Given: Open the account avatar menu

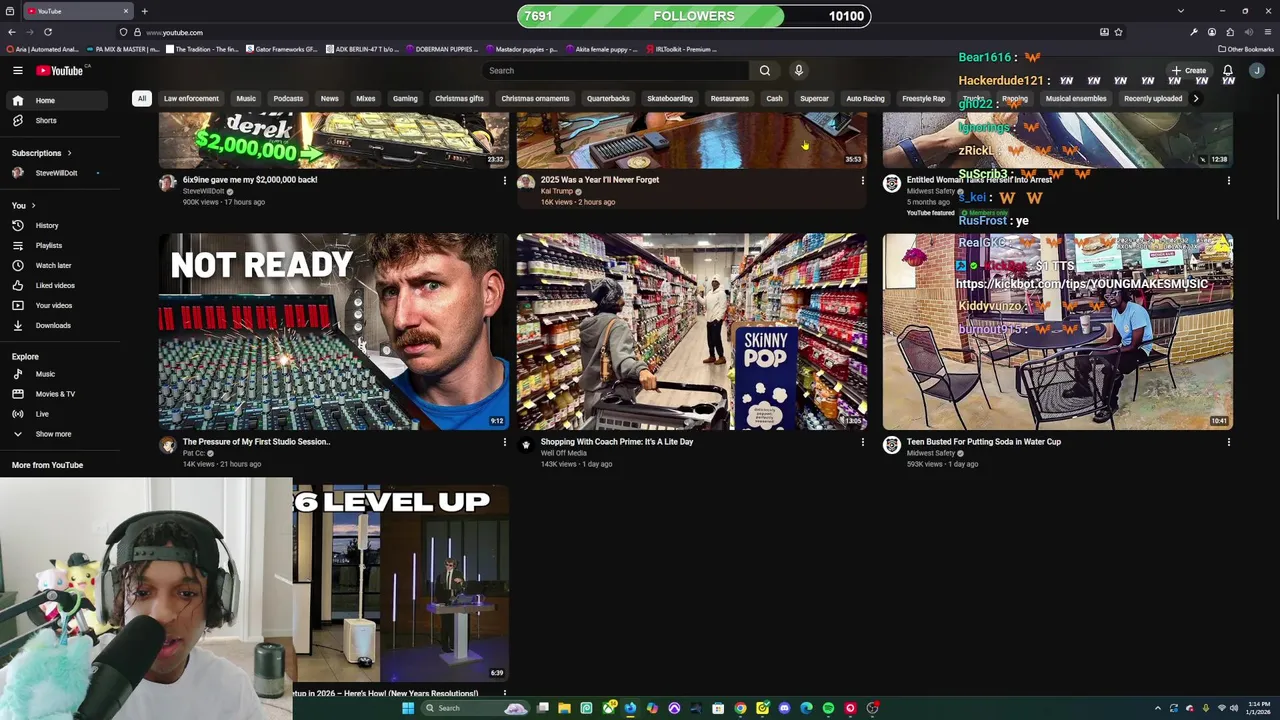Looking at the screenshot, I should pyautogui.click(x=1257, y=70).
